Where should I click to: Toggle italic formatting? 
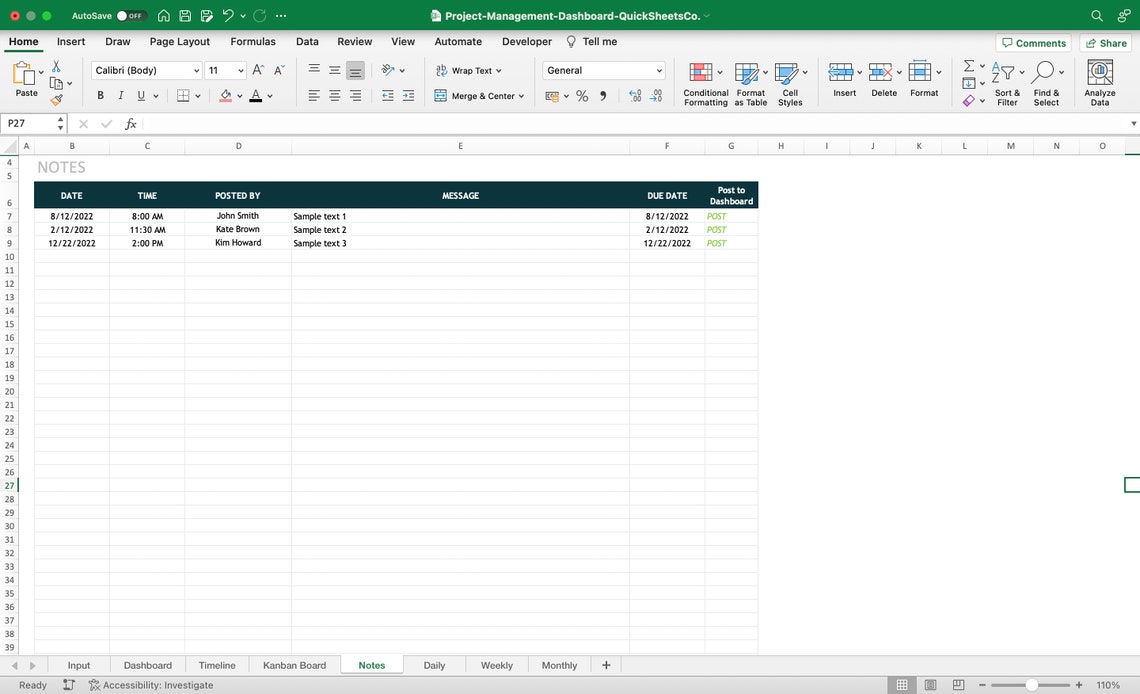coord(120,95)
